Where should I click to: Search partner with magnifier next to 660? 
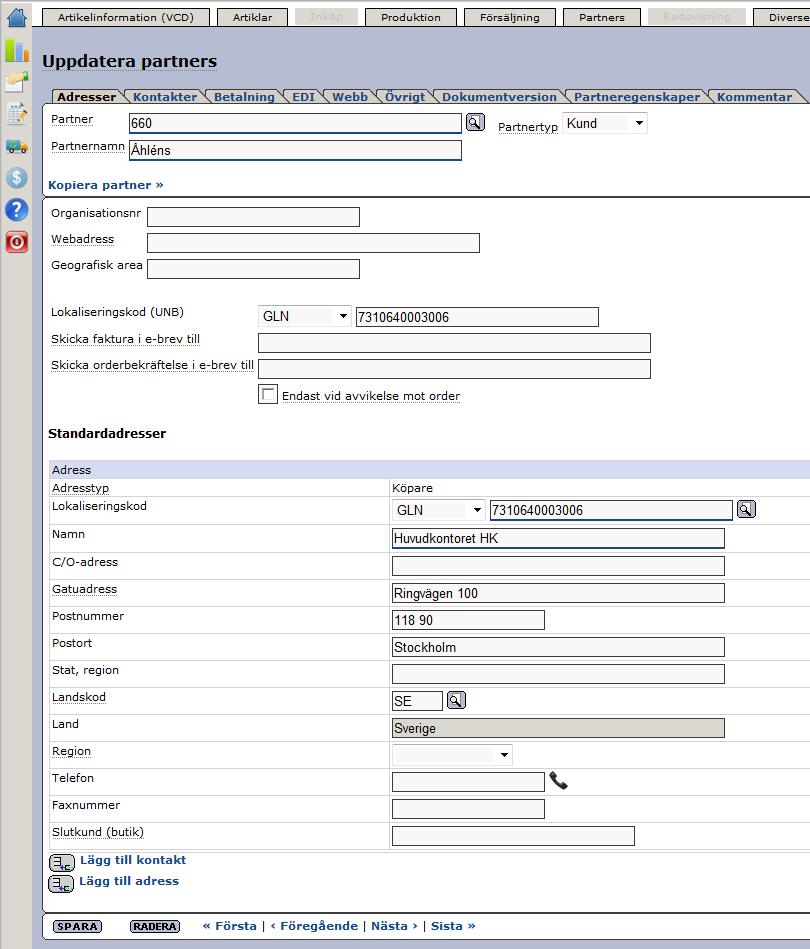coord(475,123)
